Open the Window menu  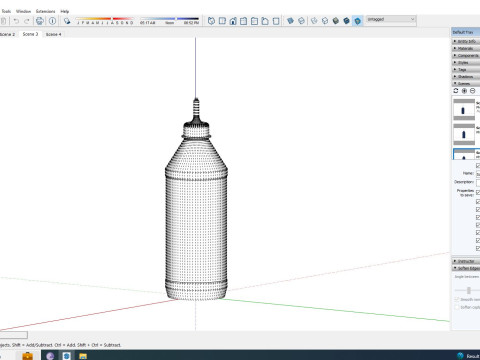[23, 11]
